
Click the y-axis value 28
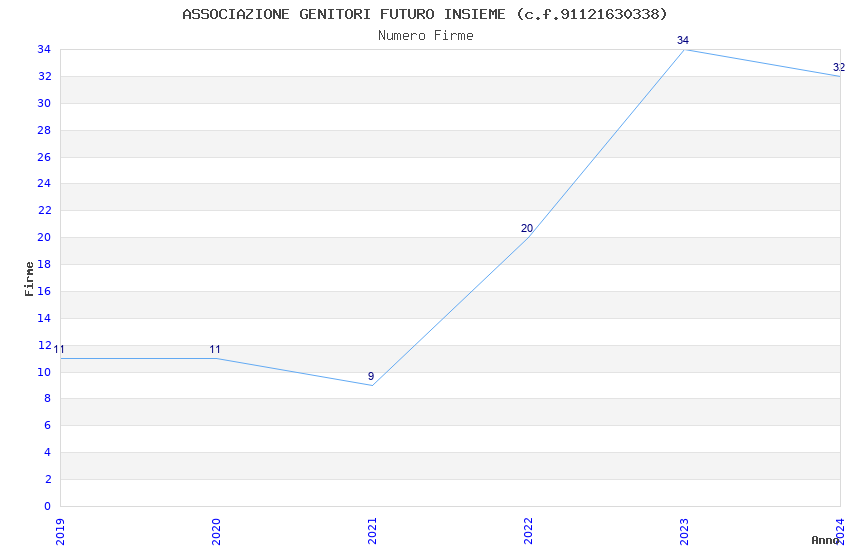44,130
